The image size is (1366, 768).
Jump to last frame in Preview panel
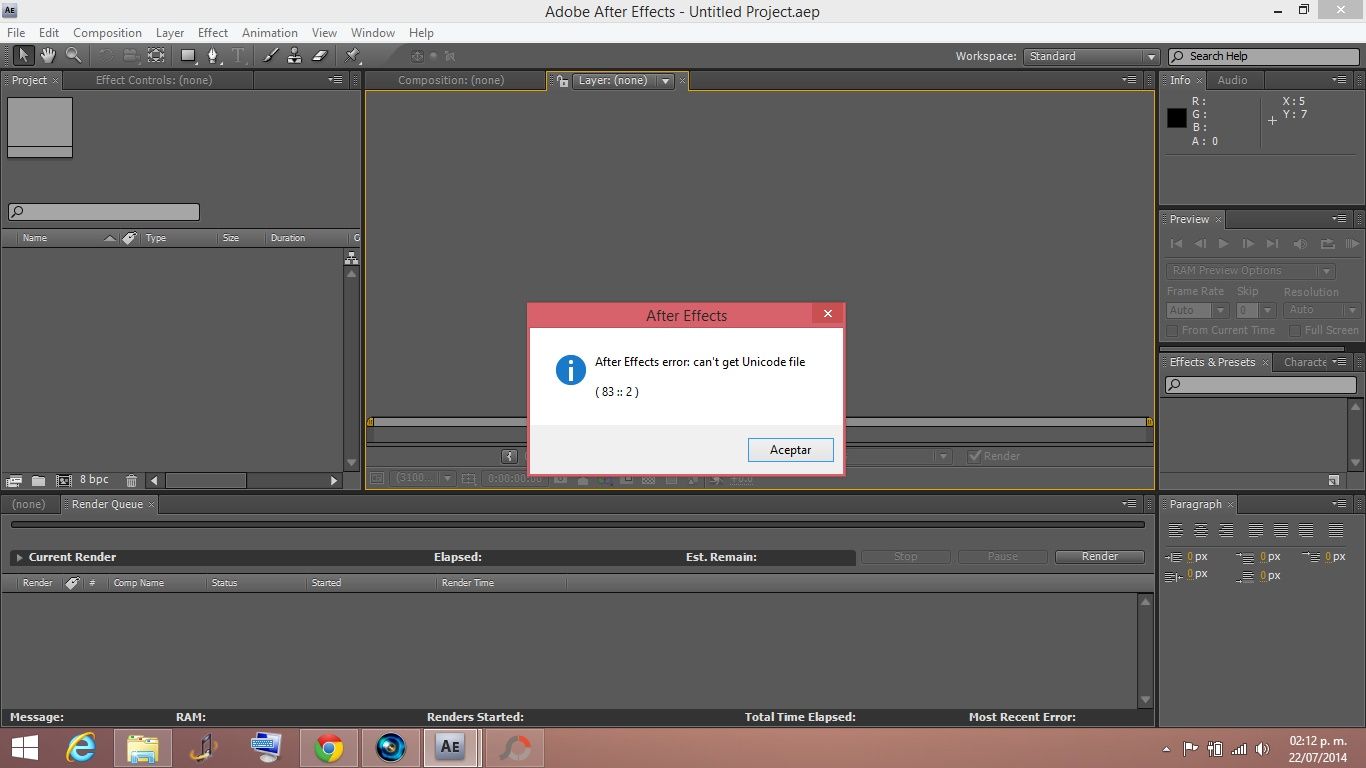pos(1272,244)
